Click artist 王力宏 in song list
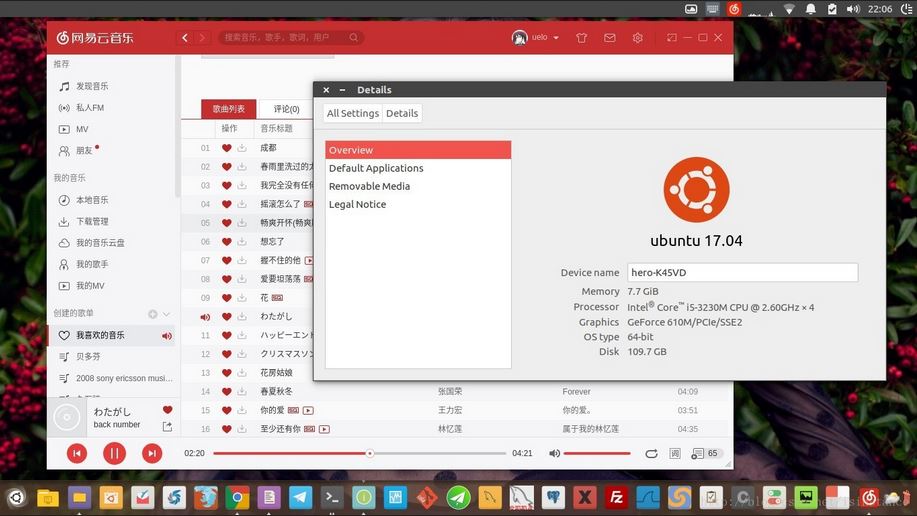The height and width of the screenshot is (516, 917). (450, 410)
